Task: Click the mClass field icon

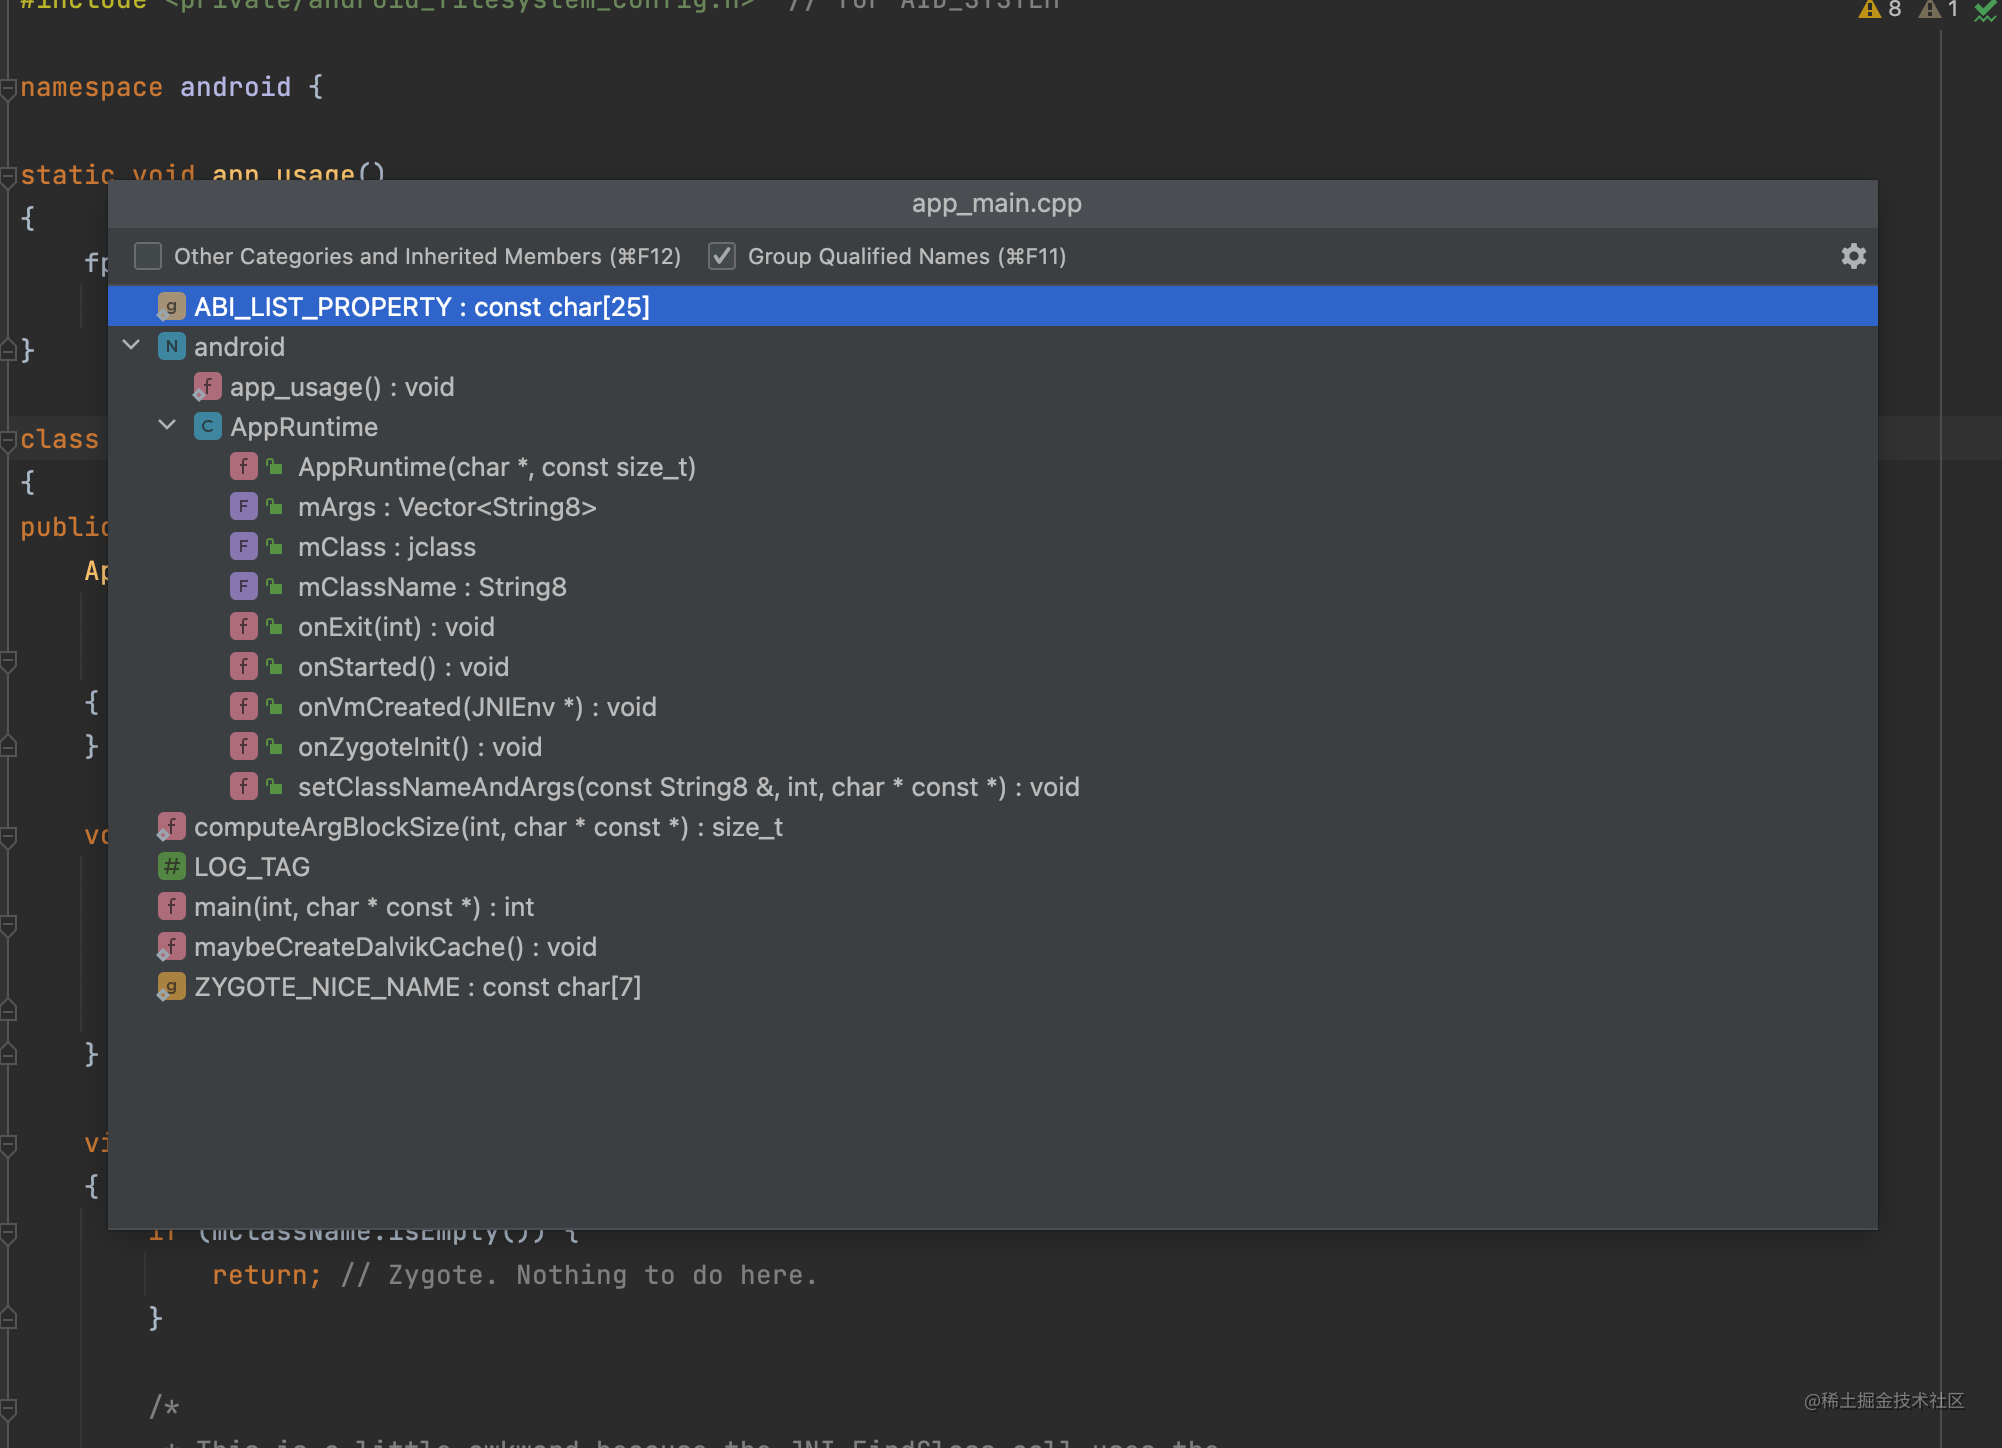Action: click(243, 547)
